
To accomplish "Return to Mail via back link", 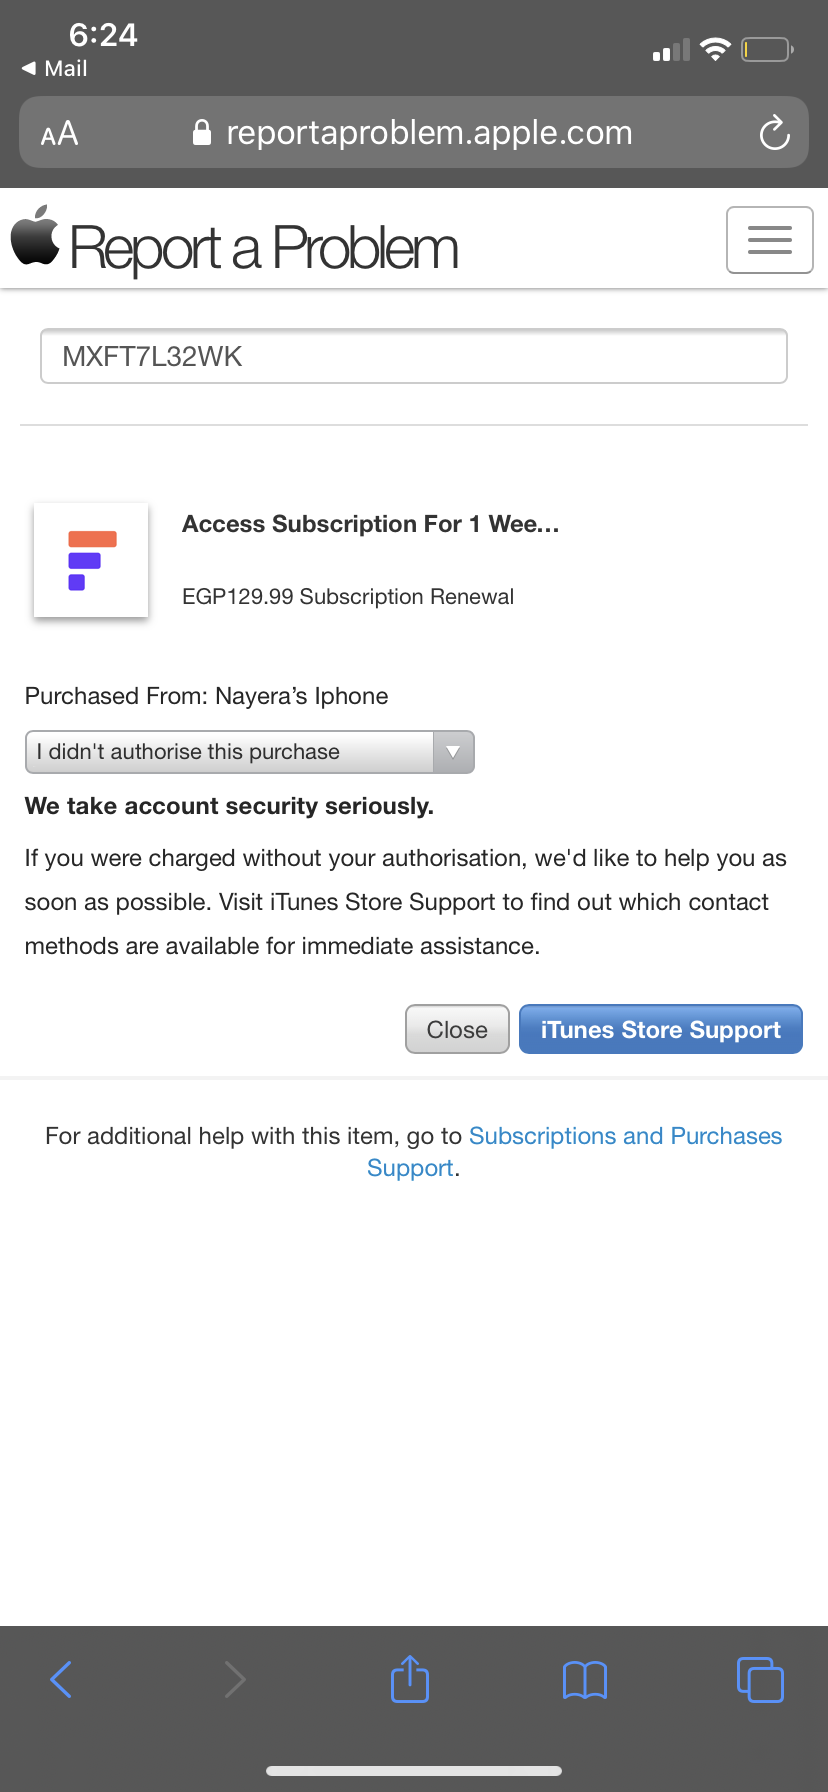I will pyautogui.click(x=55, y=68).
